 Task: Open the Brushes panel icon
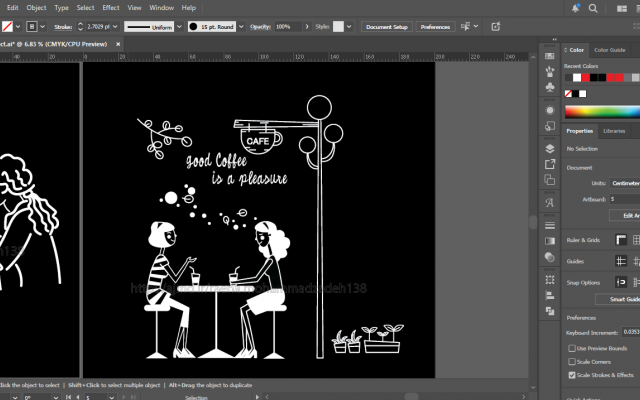click(x=550, y=71)
